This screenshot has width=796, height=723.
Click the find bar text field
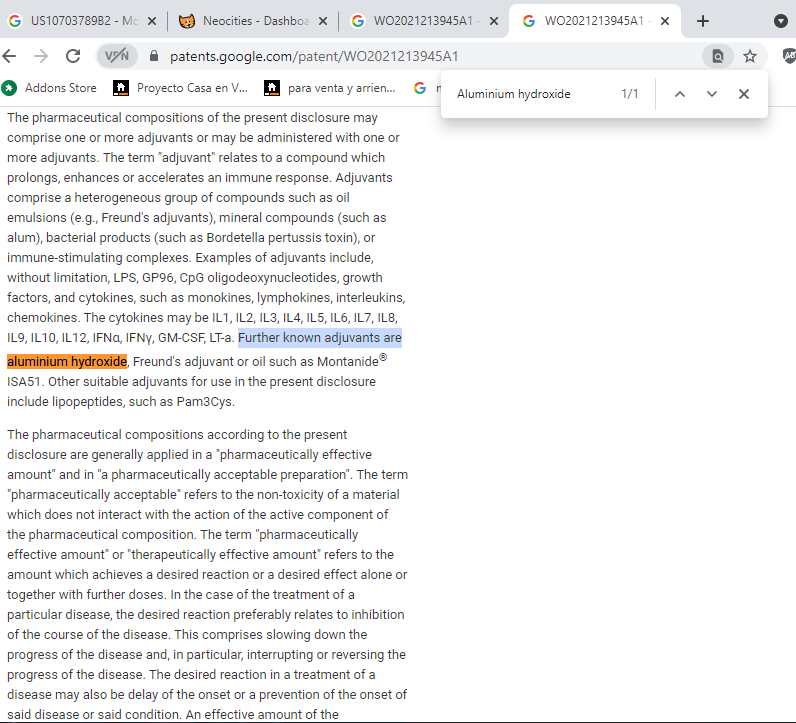click(x=530, y=94)
